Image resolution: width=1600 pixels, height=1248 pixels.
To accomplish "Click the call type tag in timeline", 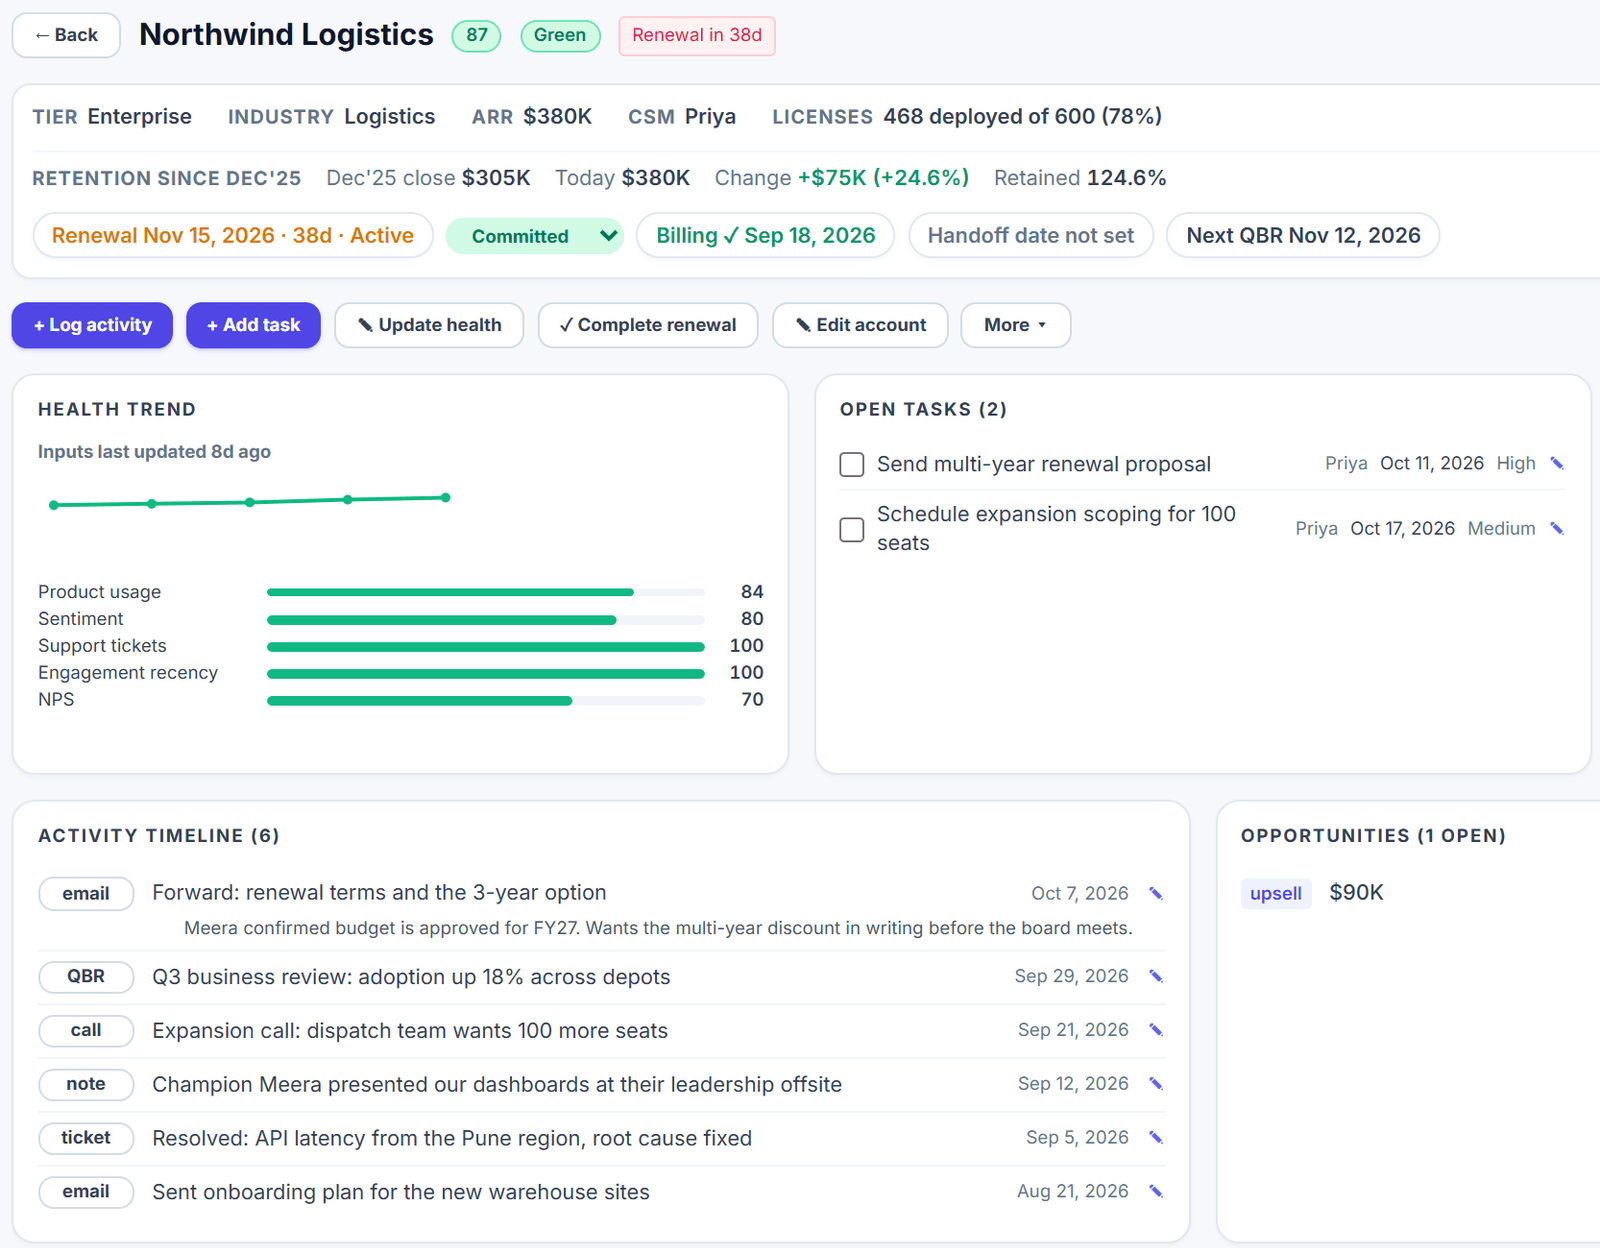I will [x=86, y=1030].
